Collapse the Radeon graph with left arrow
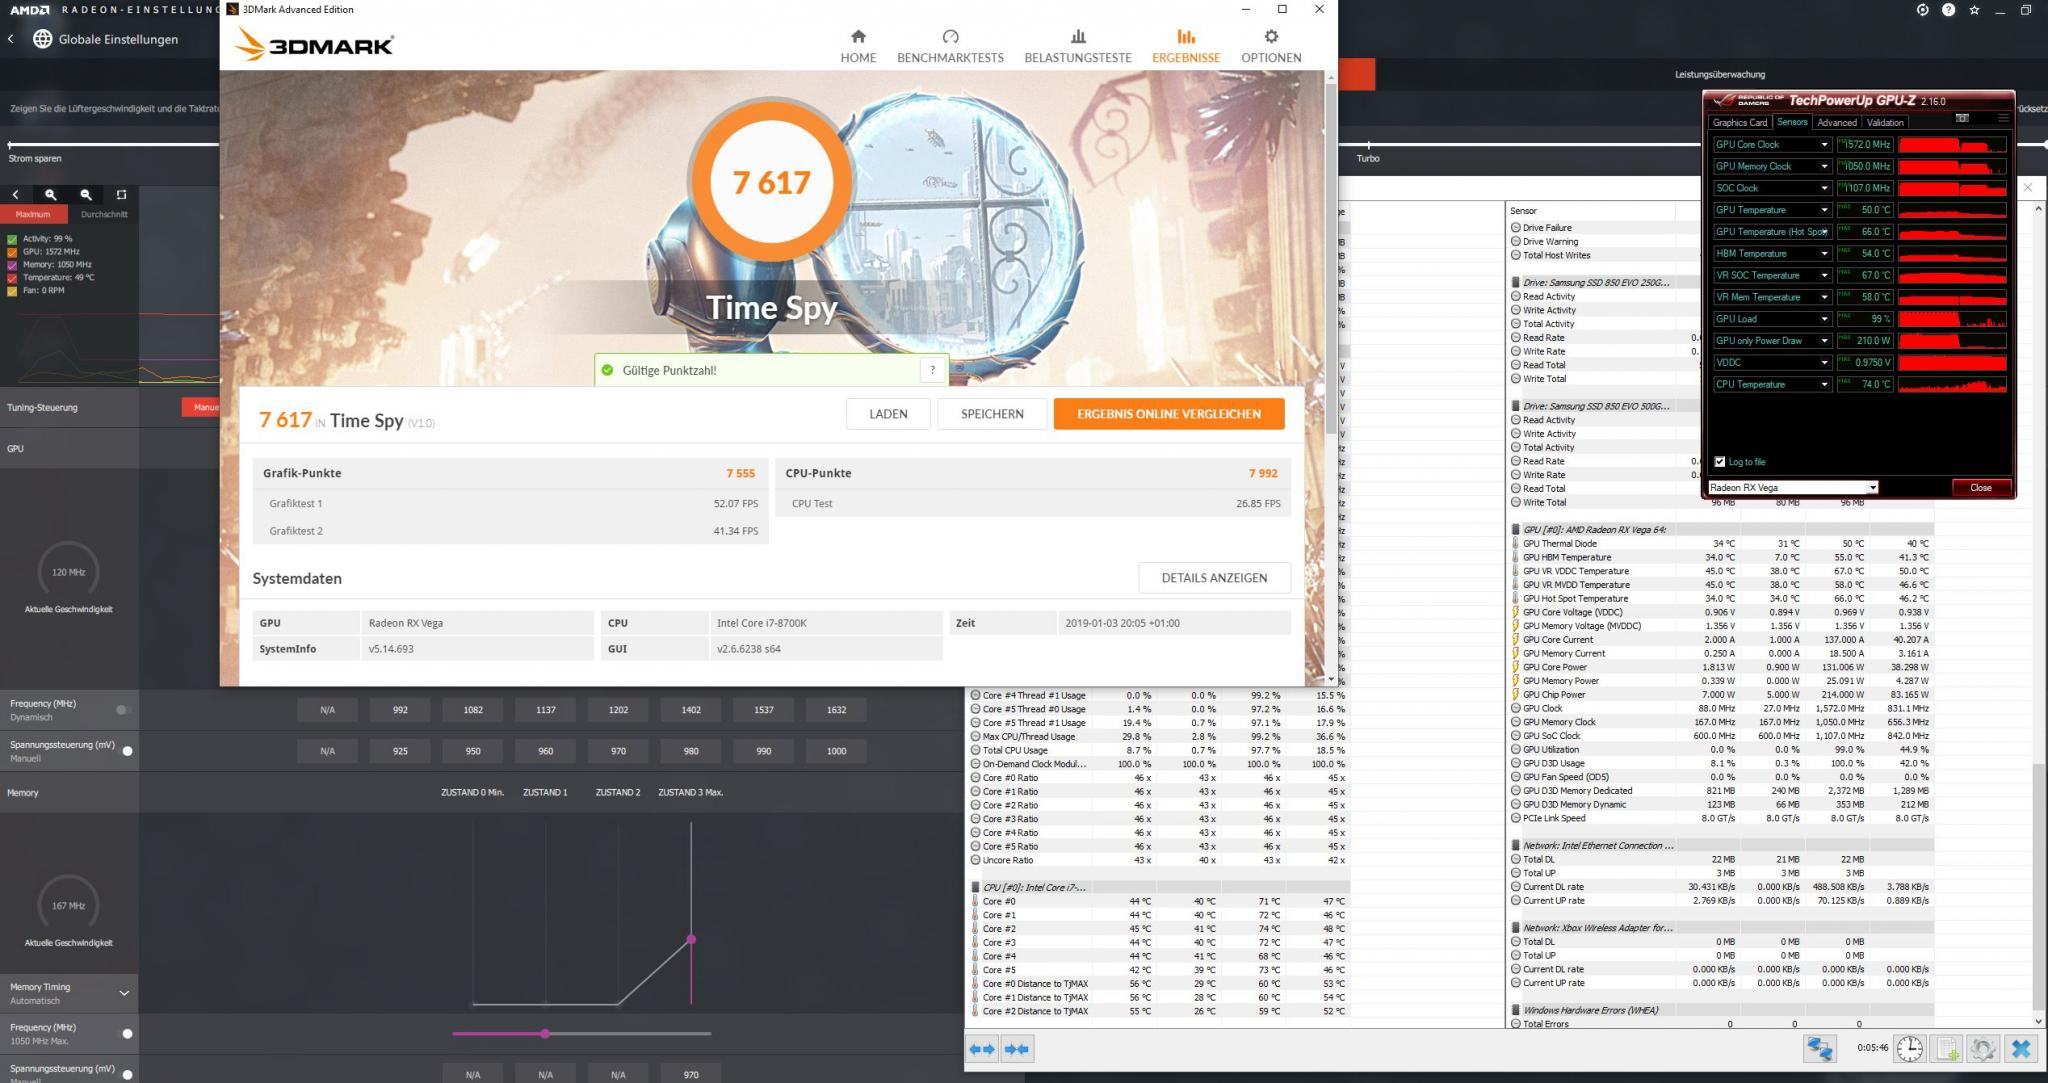This screenshot has height=1083, width=2048. pyautogui.click(x=15, y=194)
